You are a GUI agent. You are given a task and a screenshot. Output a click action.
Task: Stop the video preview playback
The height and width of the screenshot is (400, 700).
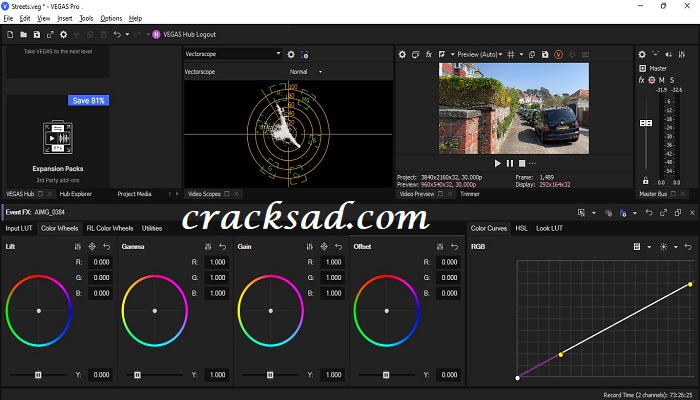tap(522, 163)
